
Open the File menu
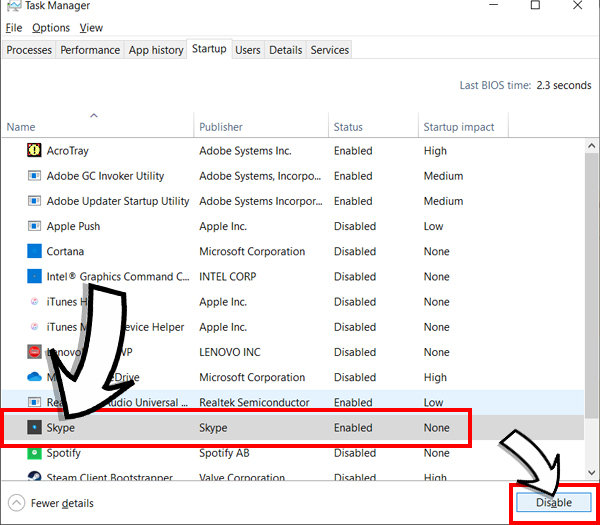click(x=14, y=28)
